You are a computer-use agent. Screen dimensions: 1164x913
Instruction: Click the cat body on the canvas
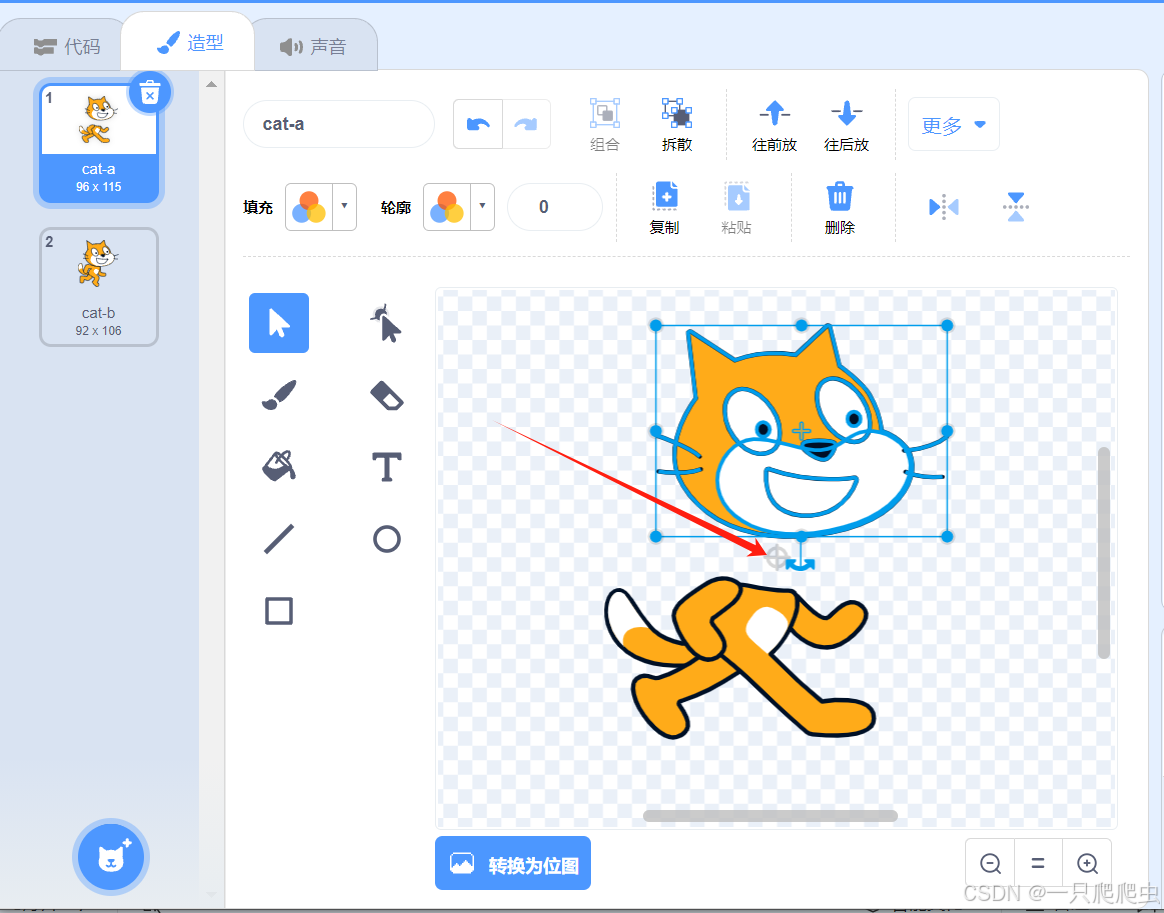click(741, 657)
